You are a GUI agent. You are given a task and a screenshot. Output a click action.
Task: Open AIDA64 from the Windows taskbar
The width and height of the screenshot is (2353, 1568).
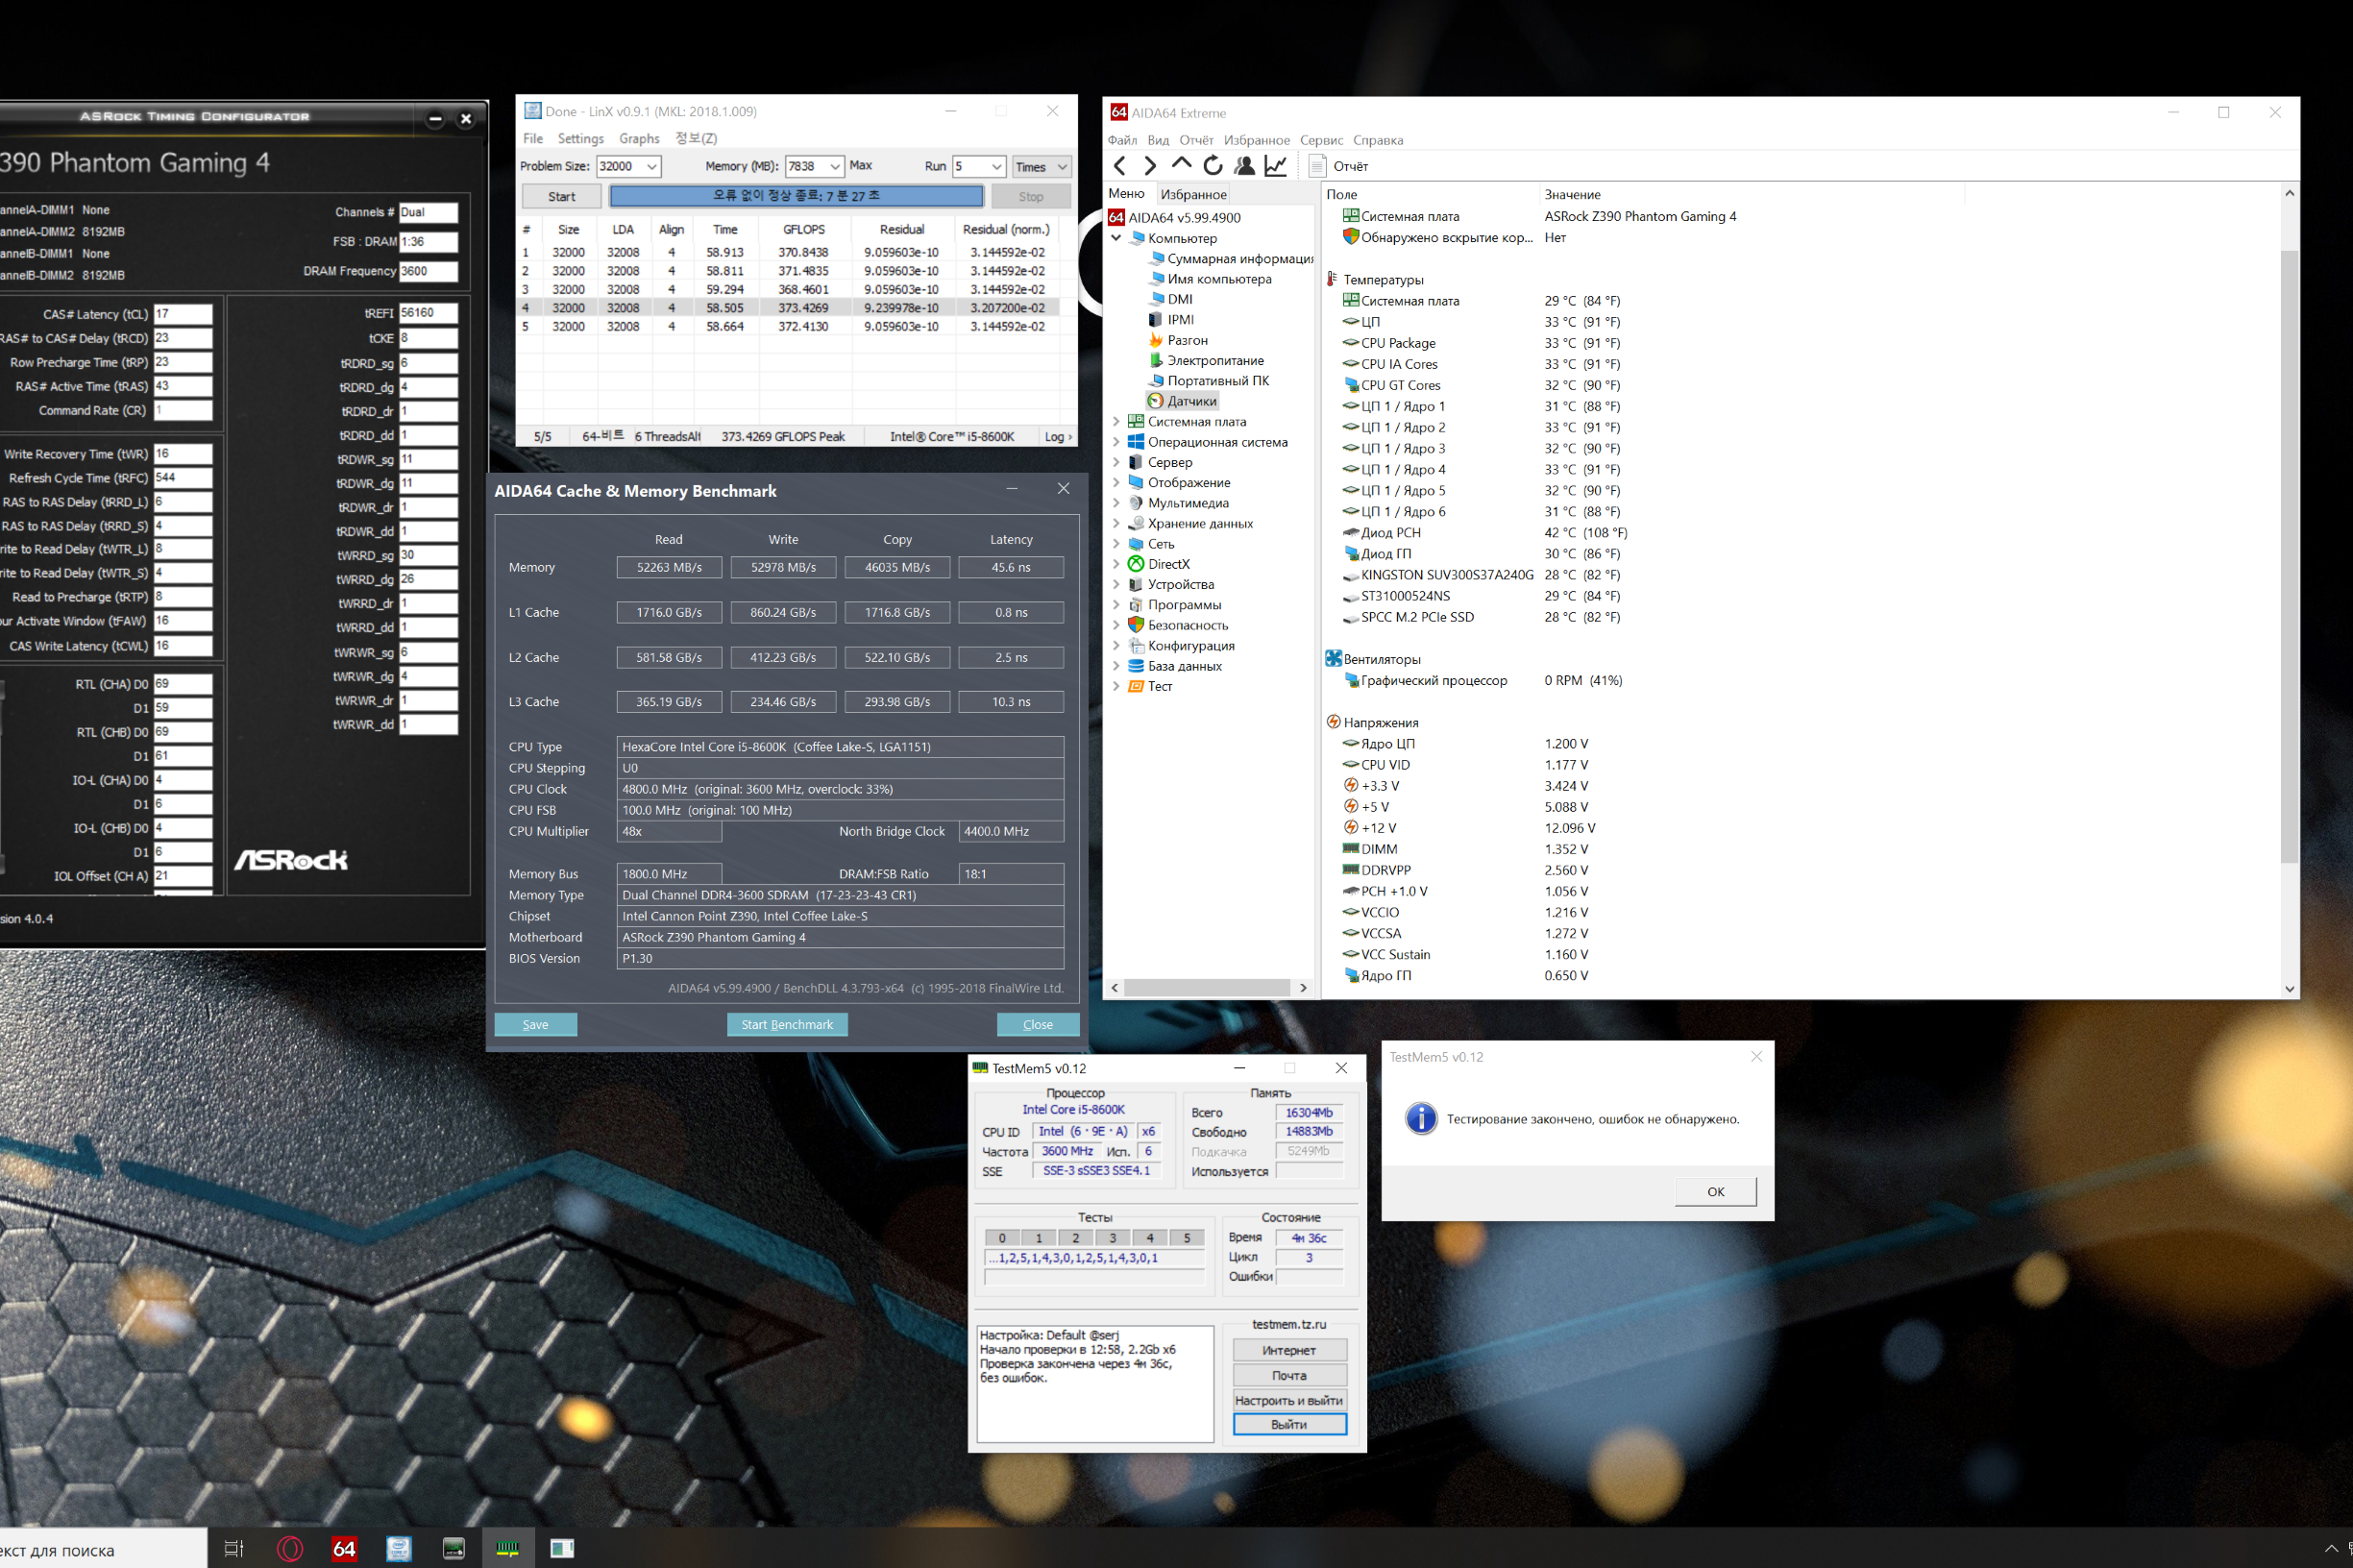[x=344, y=1548]
